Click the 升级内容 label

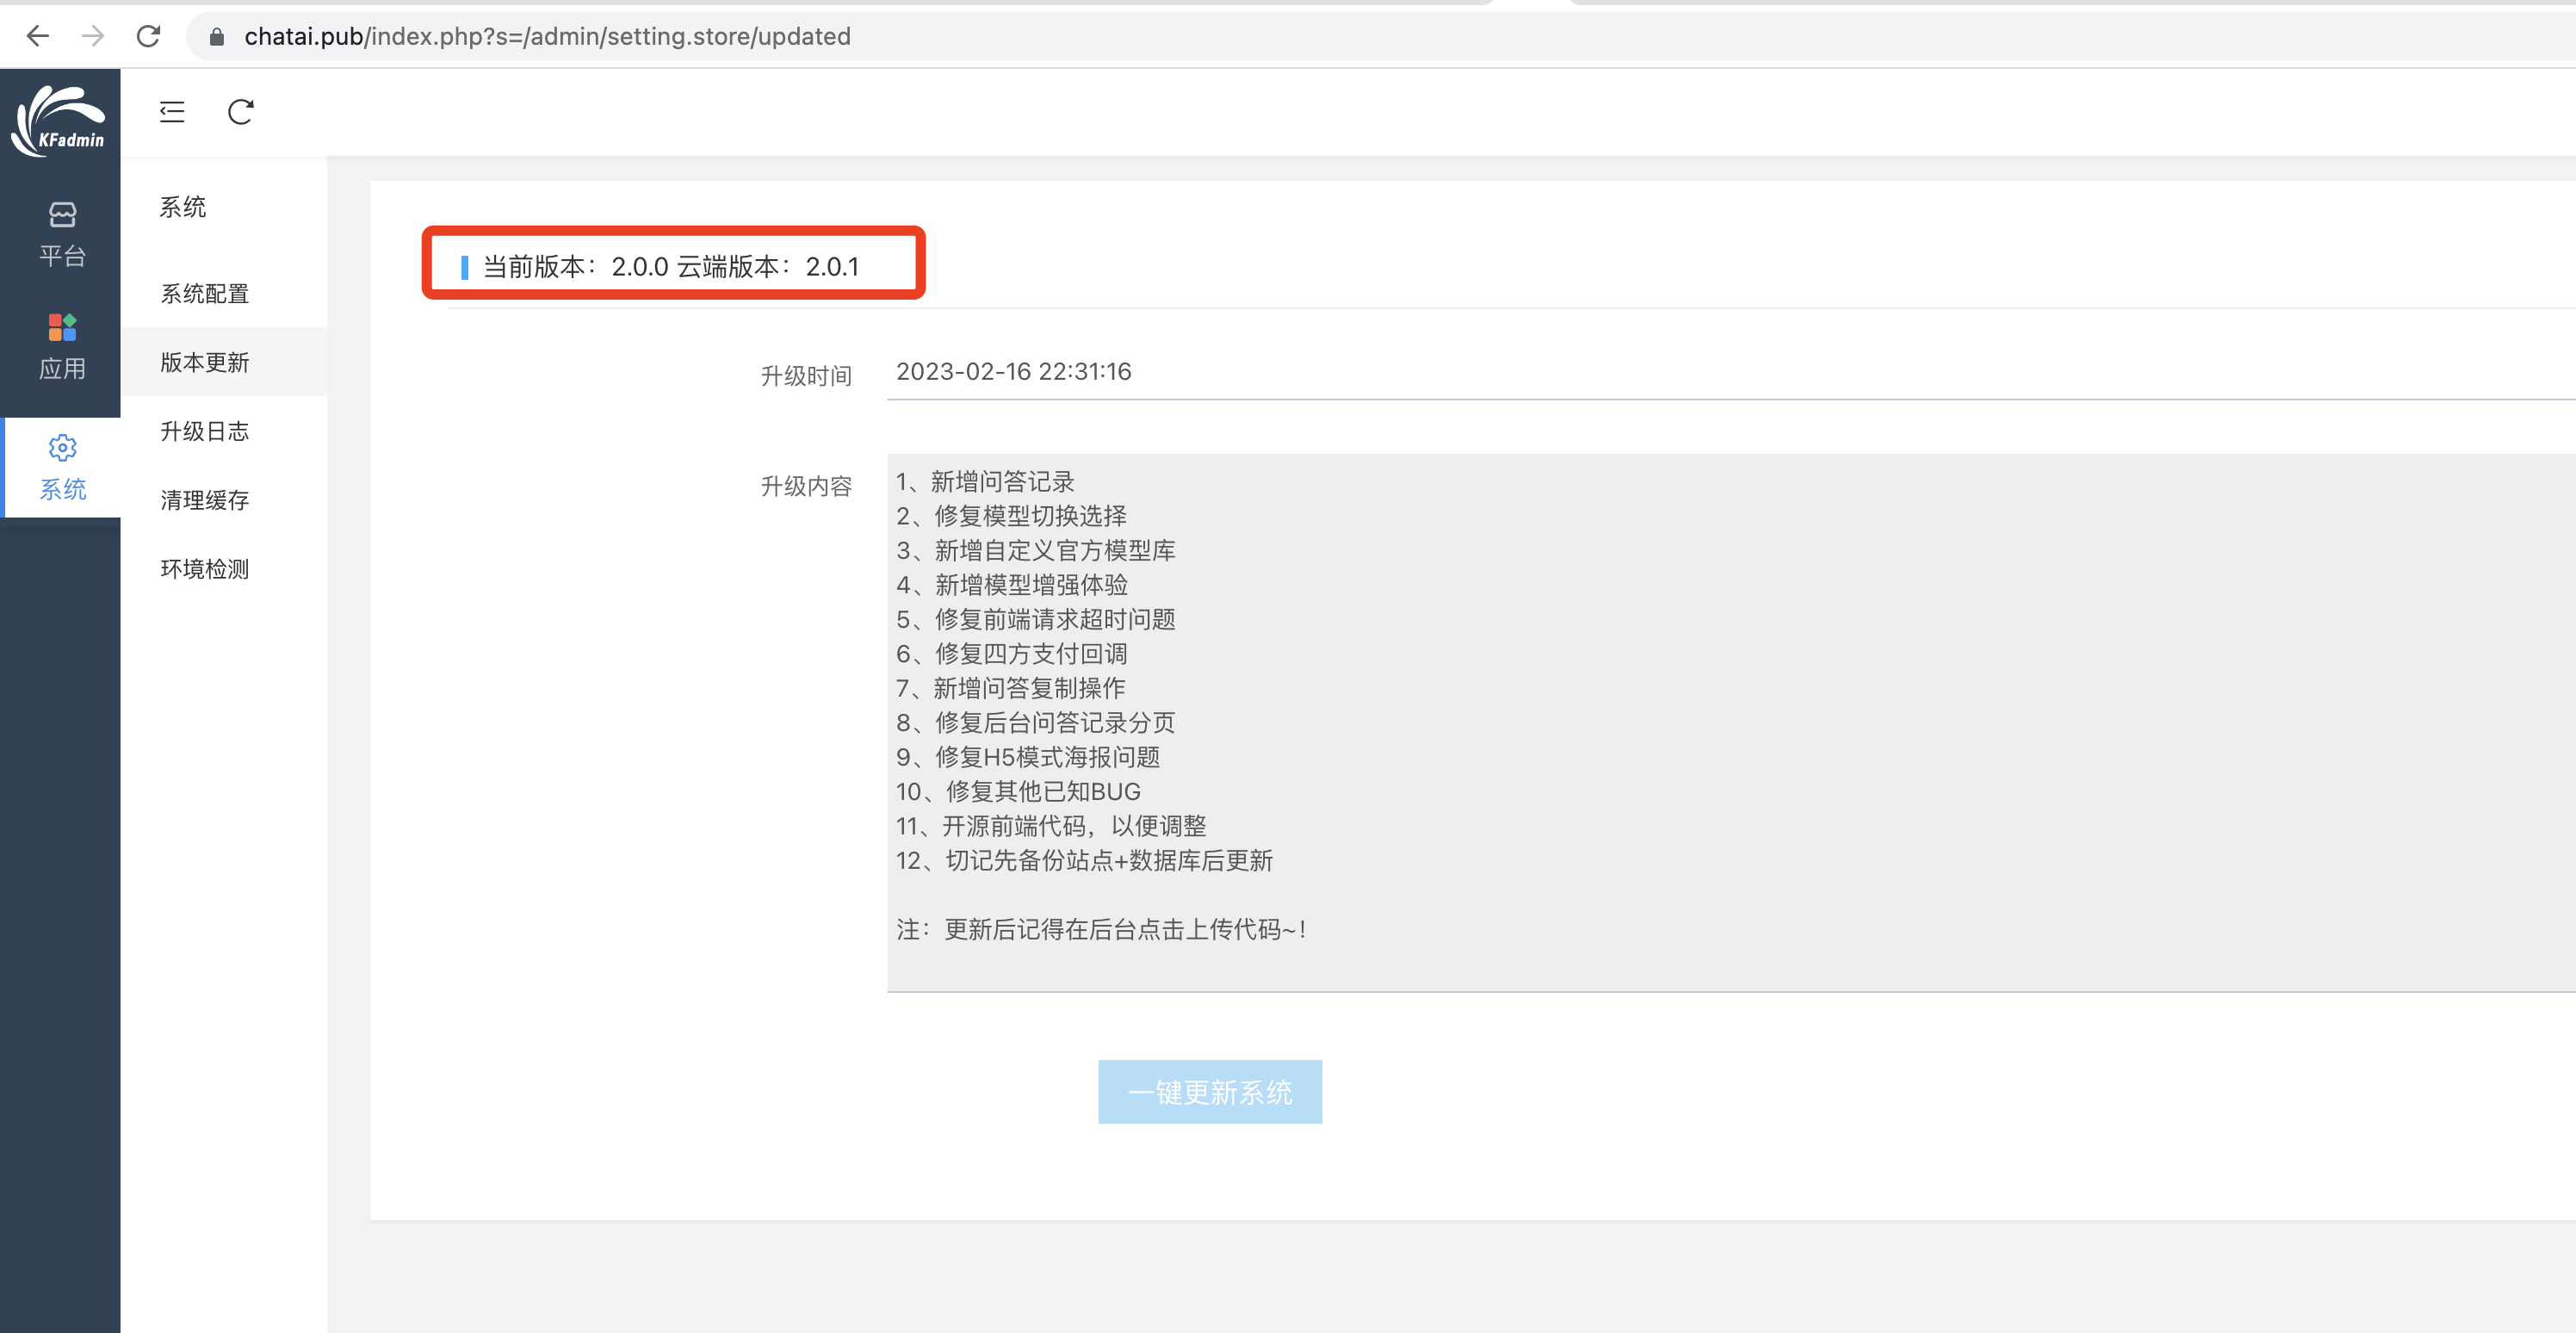(x=806, y=486)
